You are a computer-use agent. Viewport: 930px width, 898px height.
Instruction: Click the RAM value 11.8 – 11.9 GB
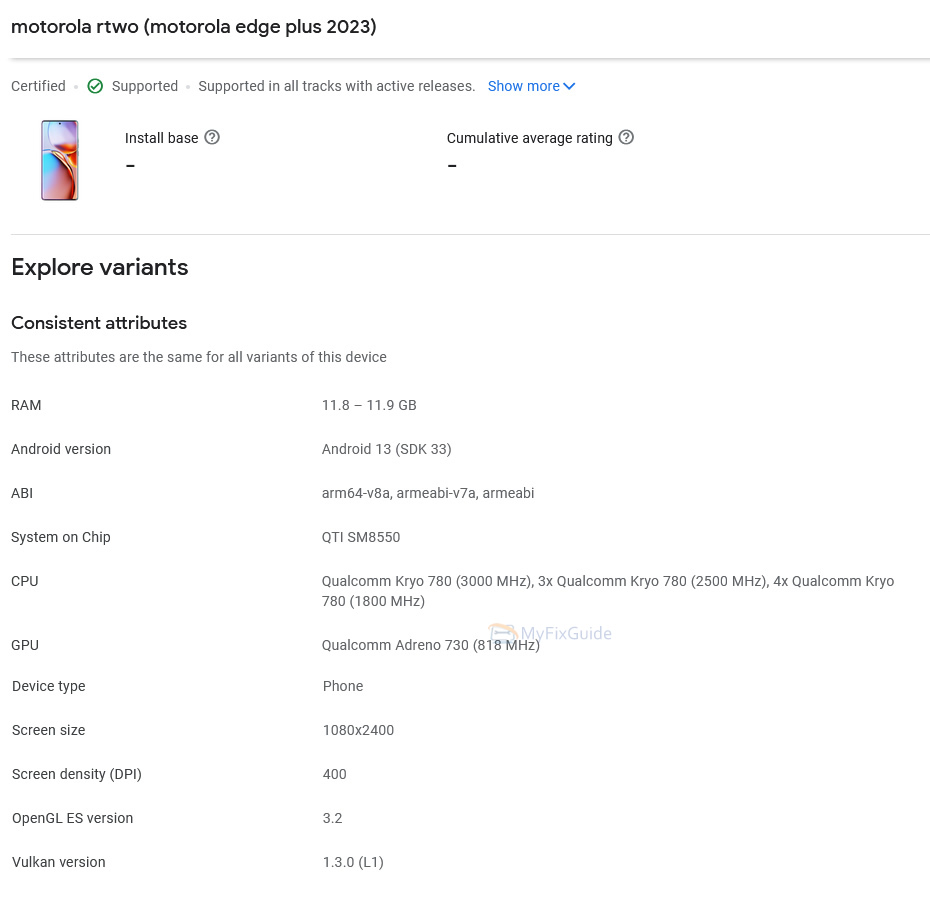pos(369,405)
